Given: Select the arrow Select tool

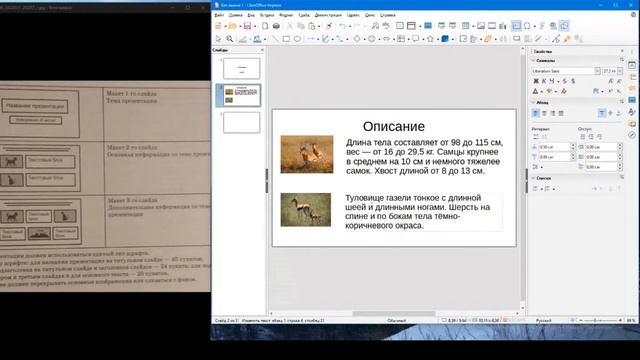Looking at the screenshot, I should click(x=218, y=39).
